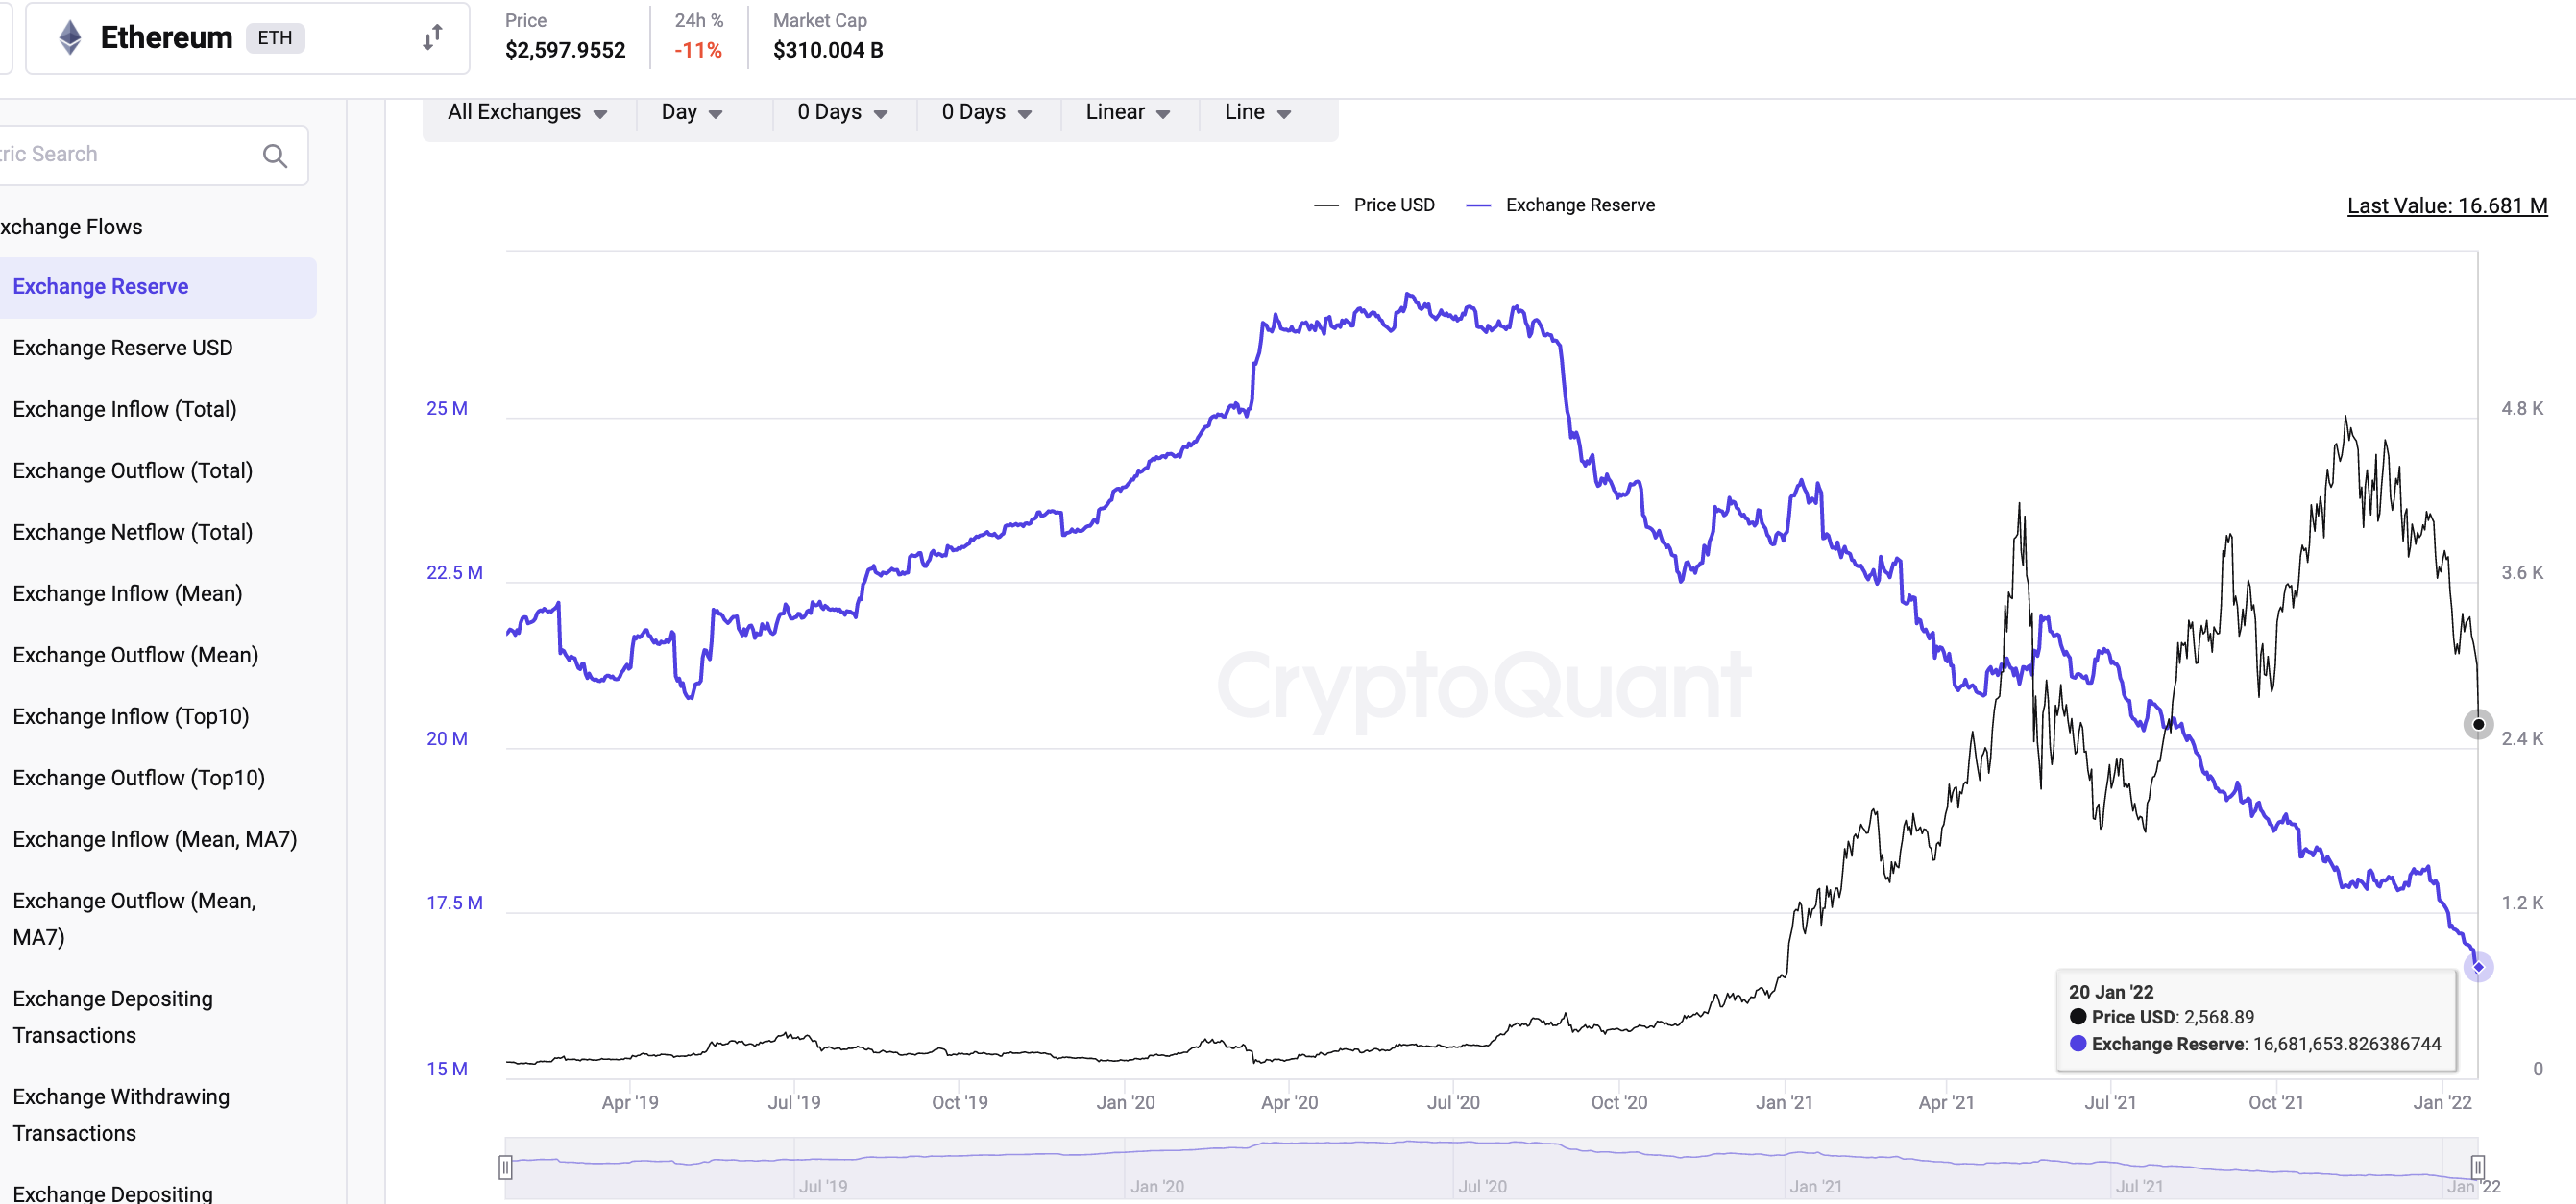
Task: Select Exchange Reserve USD metric
Action: [x=123, y=348]
